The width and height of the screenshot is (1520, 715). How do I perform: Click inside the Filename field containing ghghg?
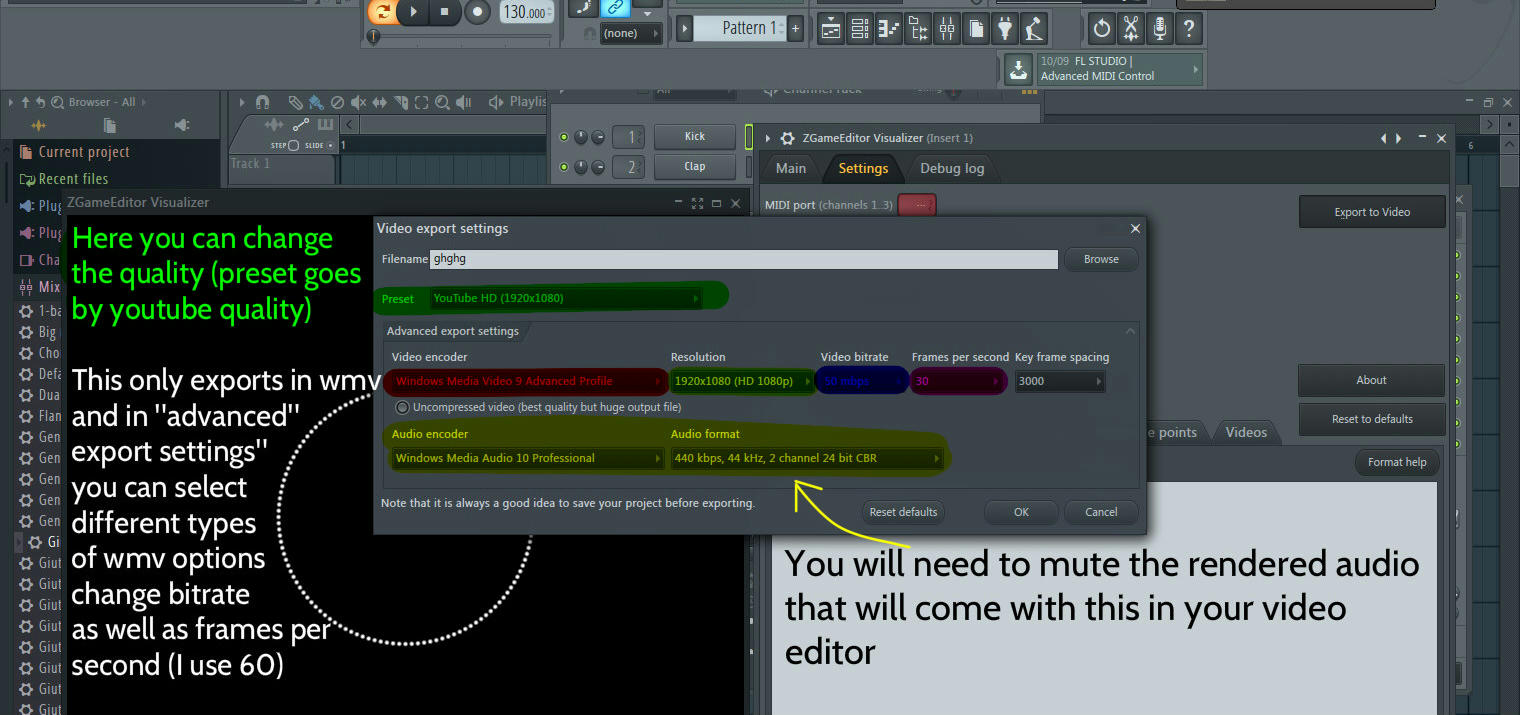pos(742,259)
